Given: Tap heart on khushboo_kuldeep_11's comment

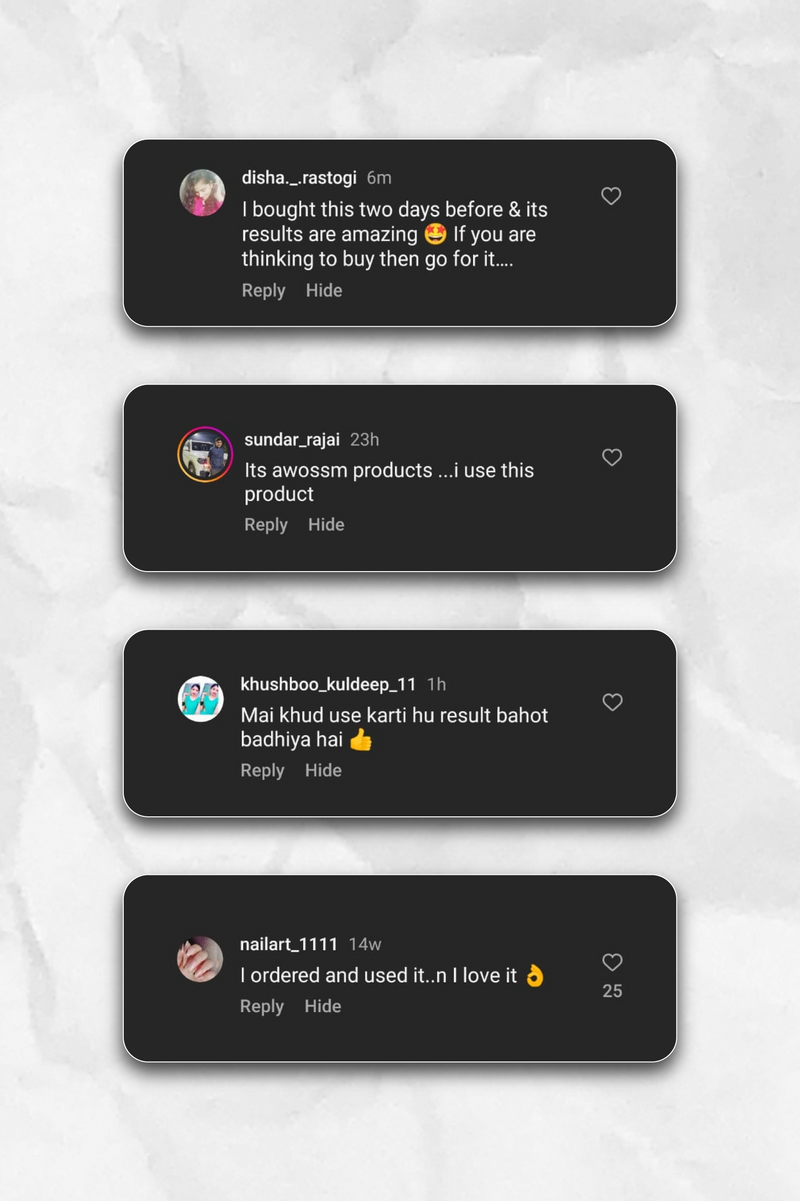Looking at the screenshot, I should click(612, 702).
